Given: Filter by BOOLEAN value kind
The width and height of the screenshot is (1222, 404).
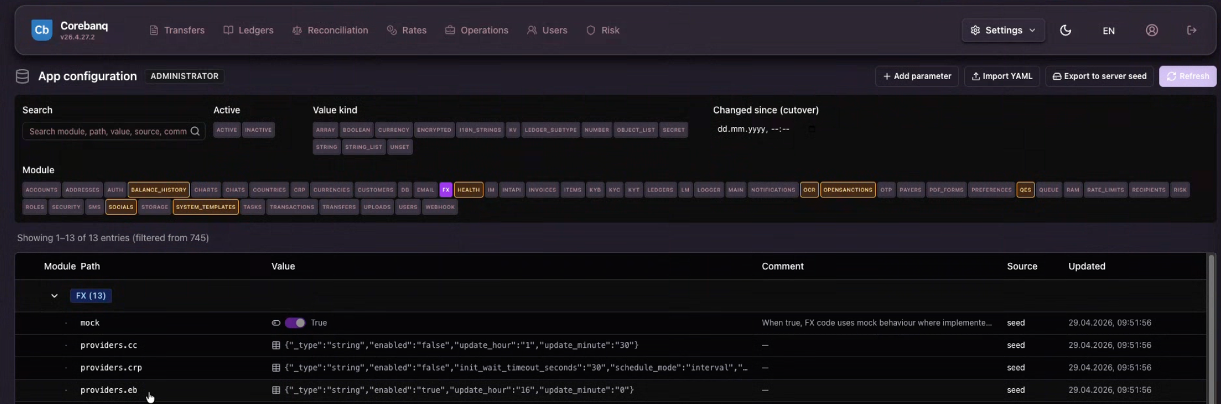Looking at the screenshot, I should [356, 130].
